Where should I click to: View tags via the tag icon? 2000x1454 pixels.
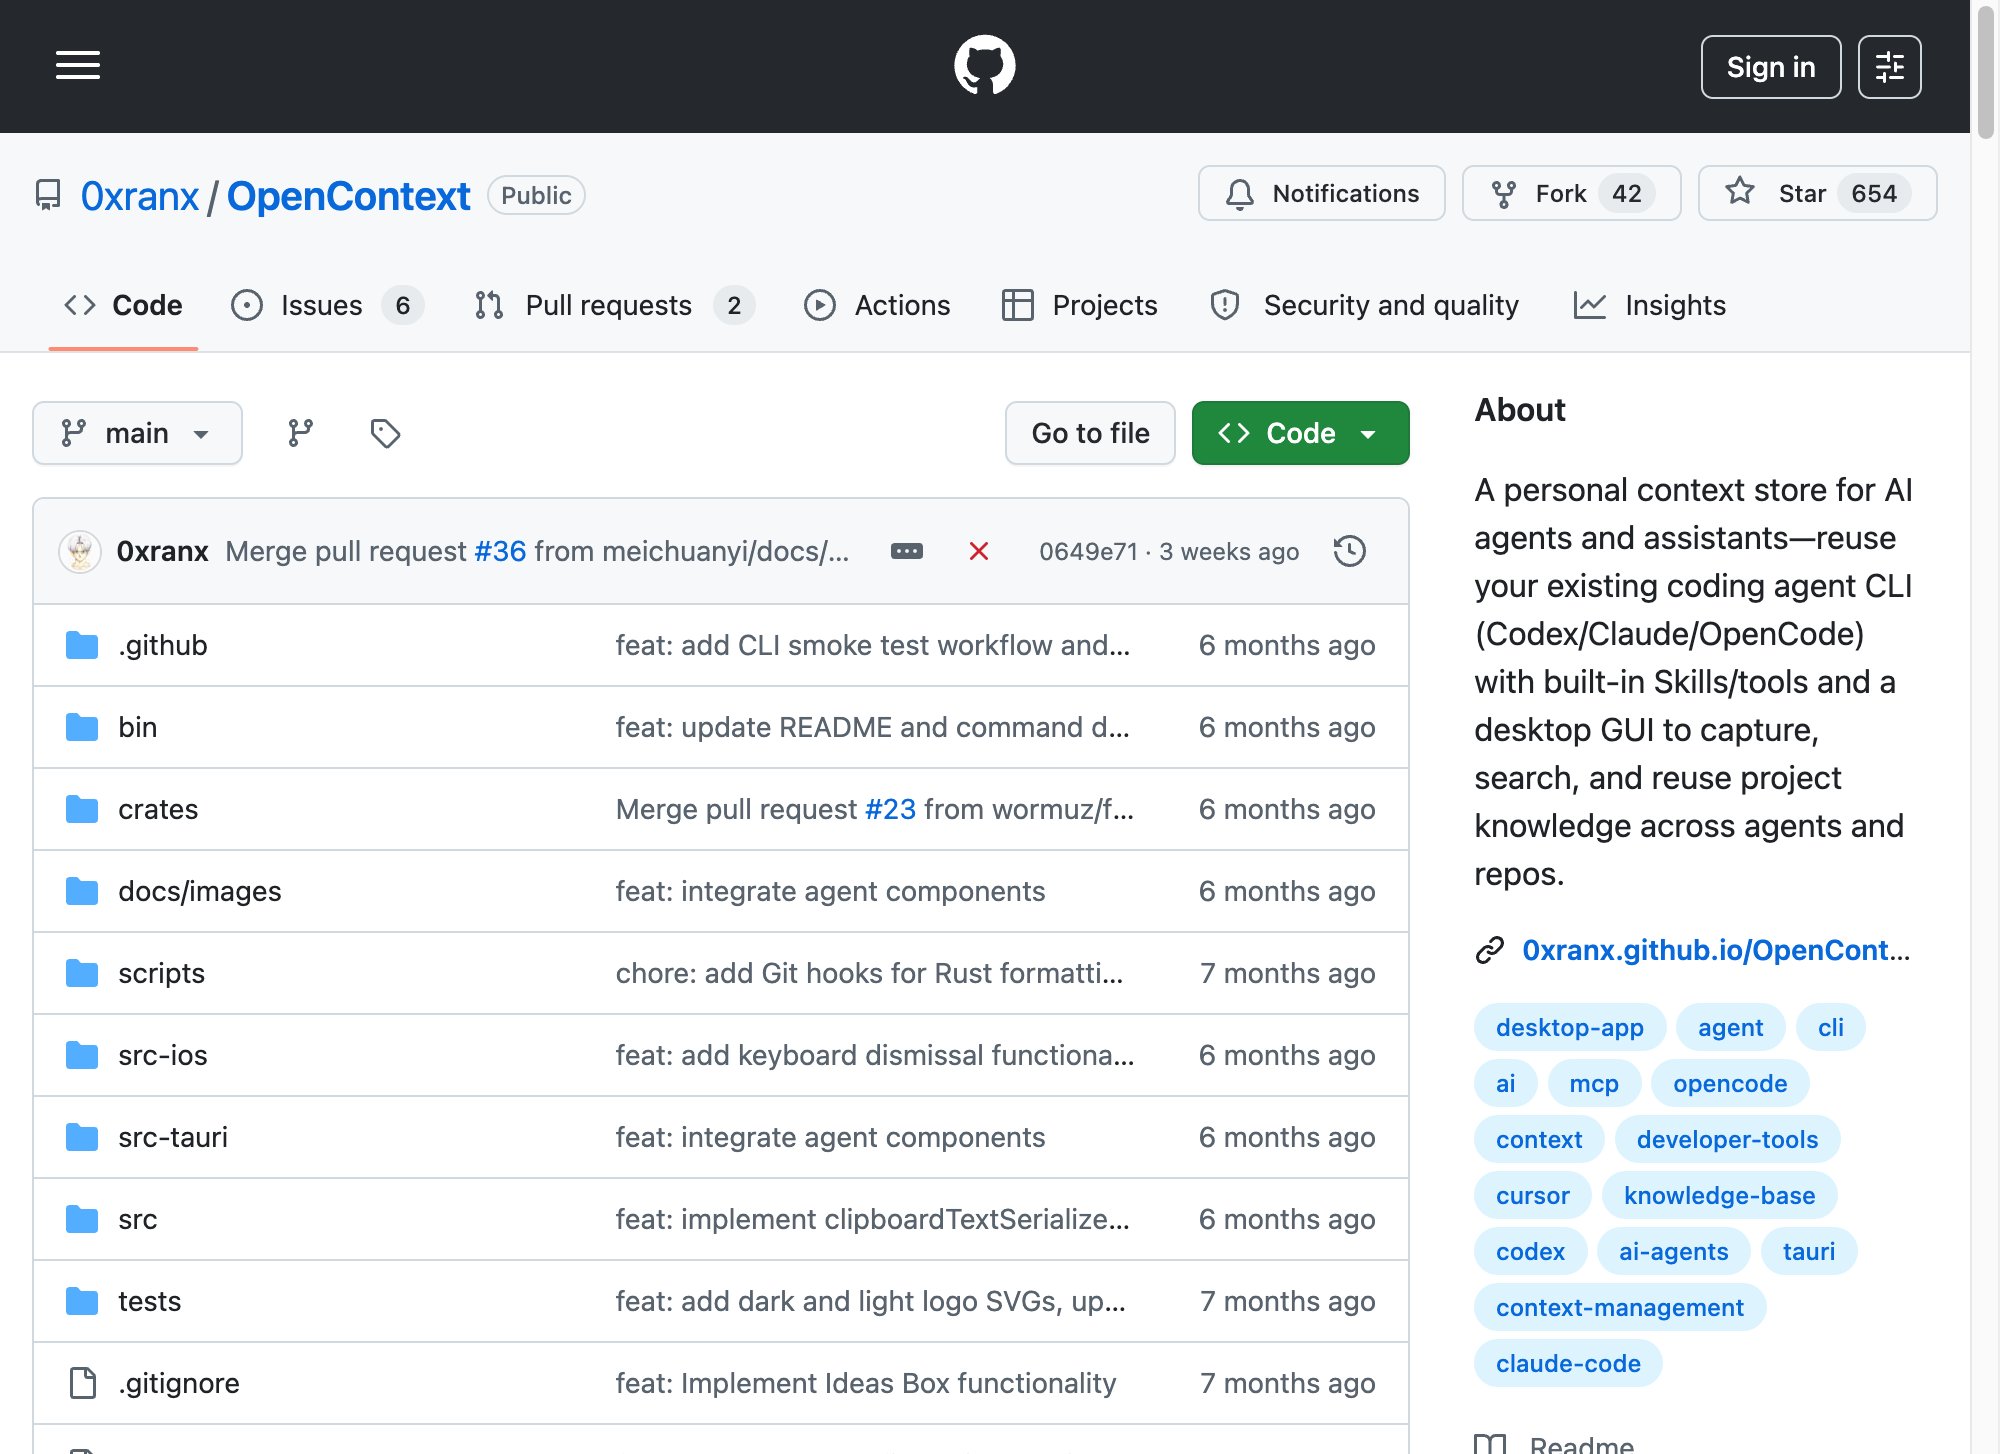385,433
